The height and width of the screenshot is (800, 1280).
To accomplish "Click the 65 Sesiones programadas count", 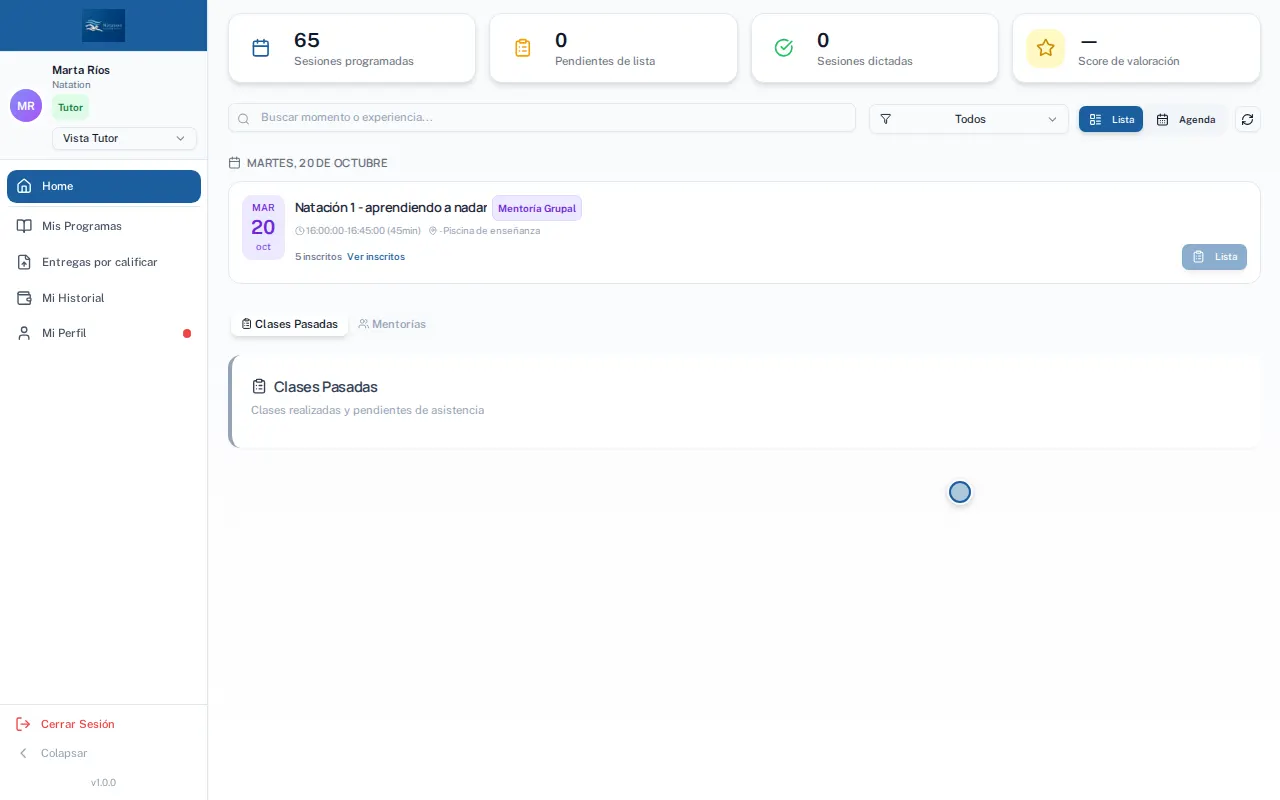I will [307, 40].
